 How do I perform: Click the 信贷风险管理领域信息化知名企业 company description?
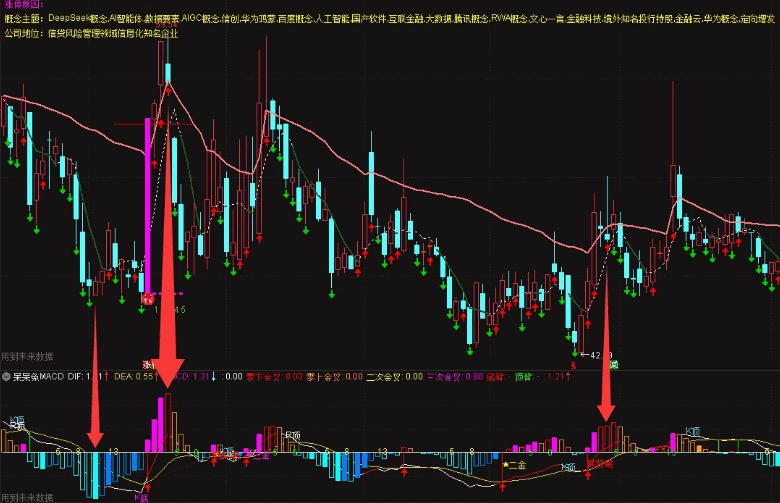click(113, 33)
